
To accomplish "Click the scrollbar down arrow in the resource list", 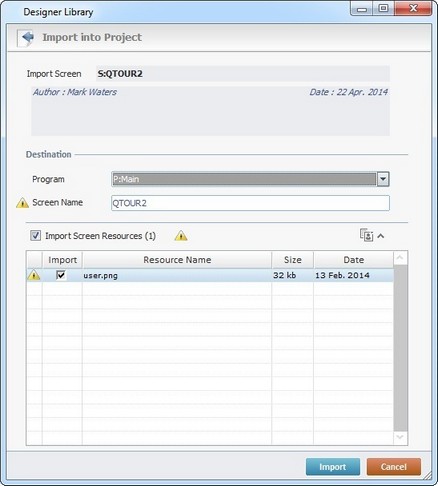I will [400, 437].
